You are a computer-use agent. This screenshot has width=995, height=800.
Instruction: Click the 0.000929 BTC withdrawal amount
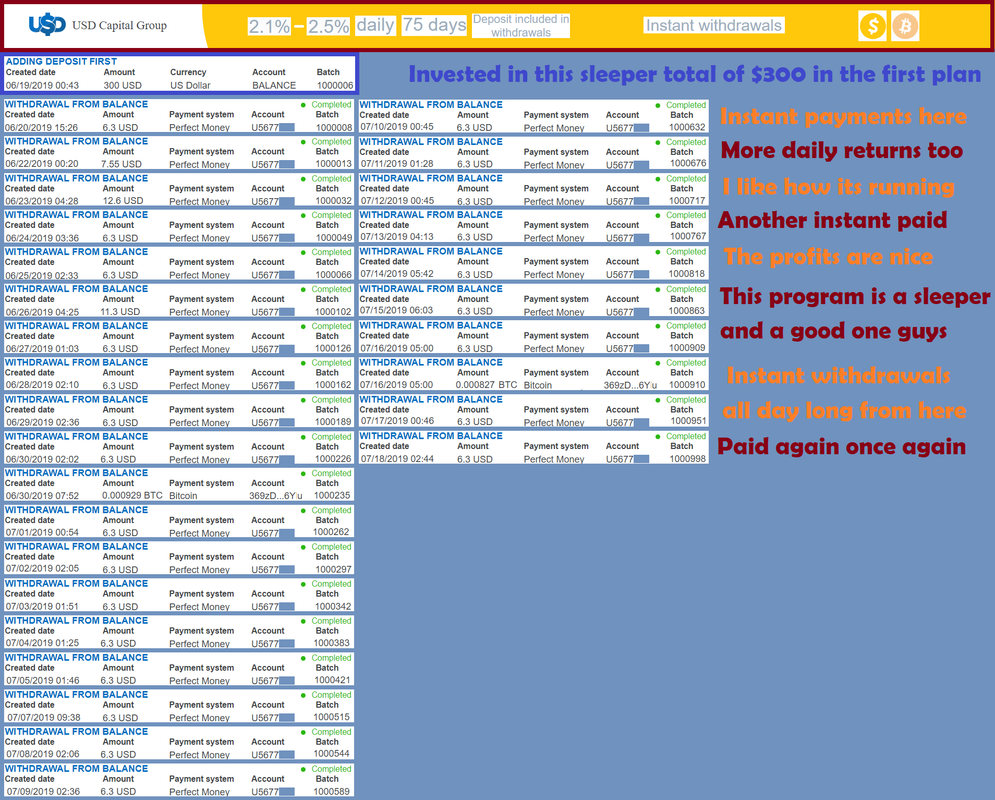point(132,495)
